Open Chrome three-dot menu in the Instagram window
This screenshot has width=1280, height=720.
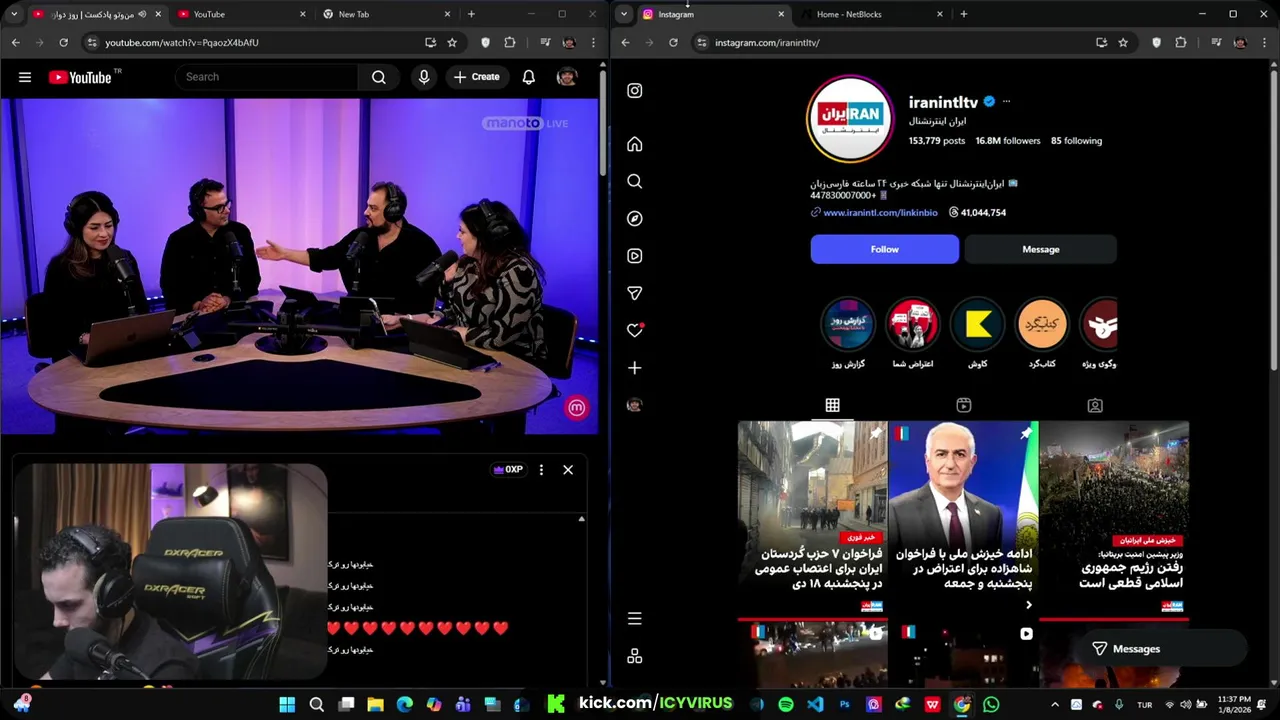click(1264, 43)
